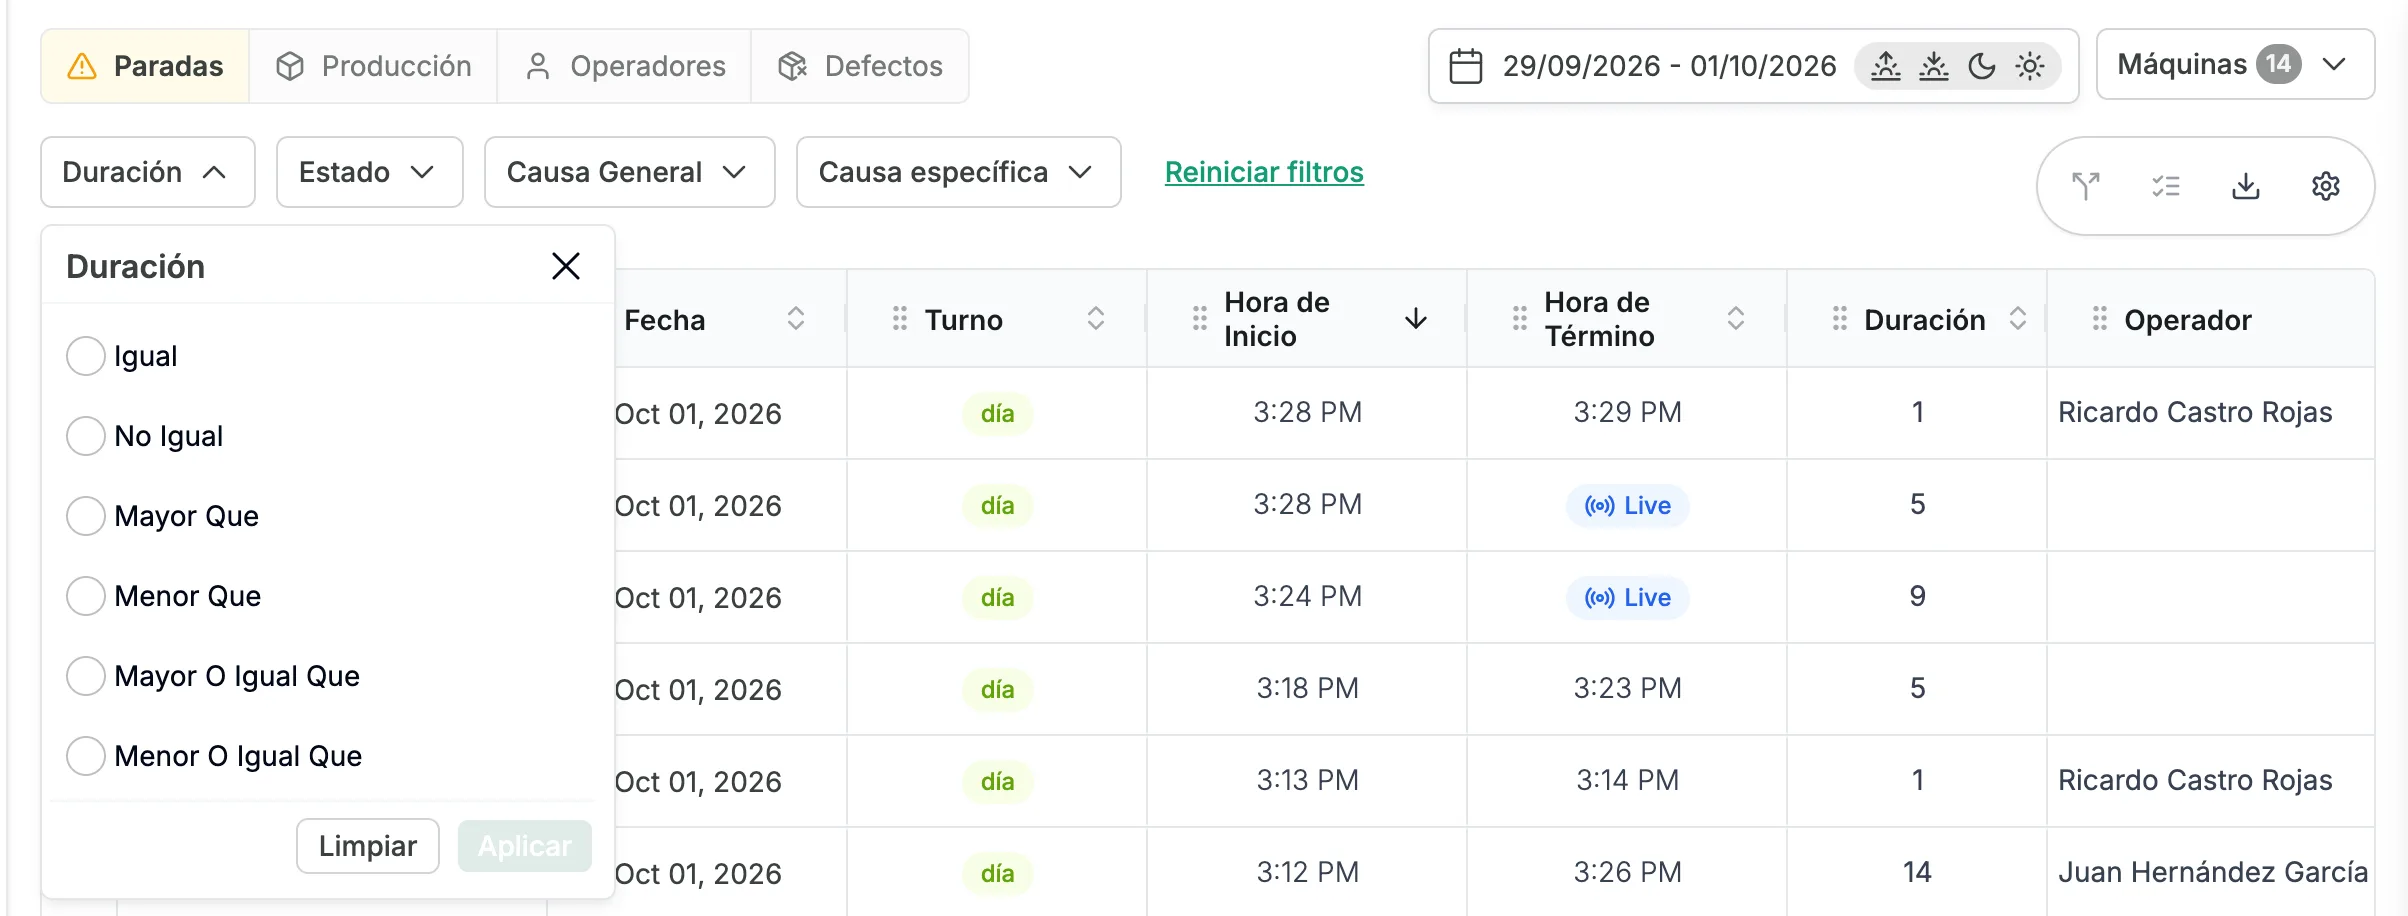This screenshot has width=2408, height=916.
Task: Click the Live badge in second 3:28 PM row
Action: tap(1627, 505)
